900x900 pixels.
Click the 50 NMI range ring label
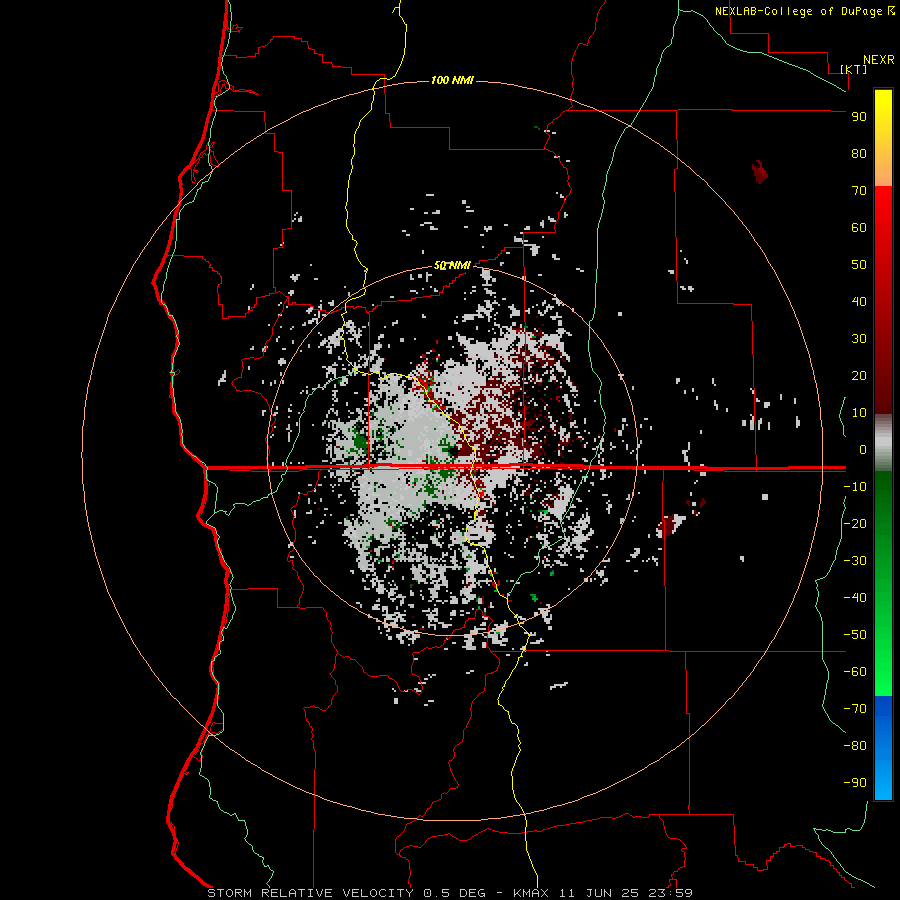coord(452,265)
